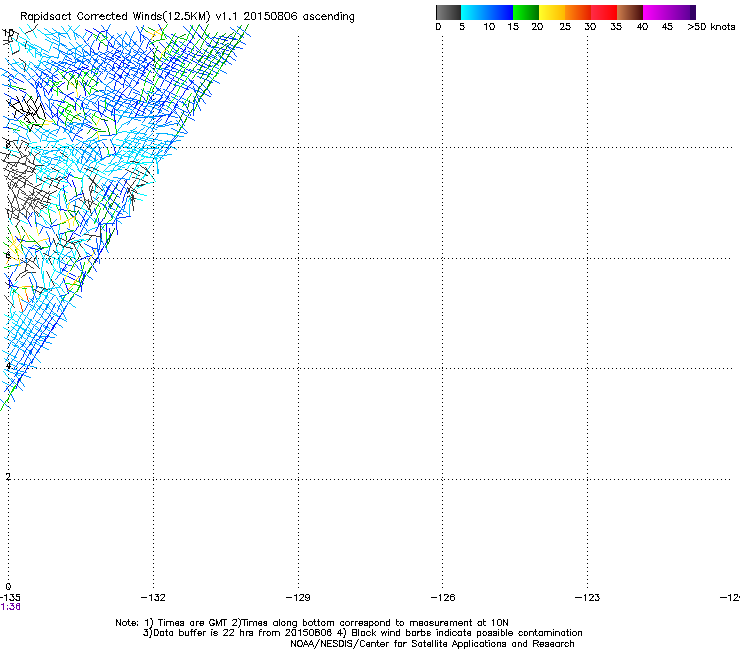The width and height of the screenshot is (740, 650).
Task: Select the magenta 40-45 knots color band
Action: pos(656,12)
